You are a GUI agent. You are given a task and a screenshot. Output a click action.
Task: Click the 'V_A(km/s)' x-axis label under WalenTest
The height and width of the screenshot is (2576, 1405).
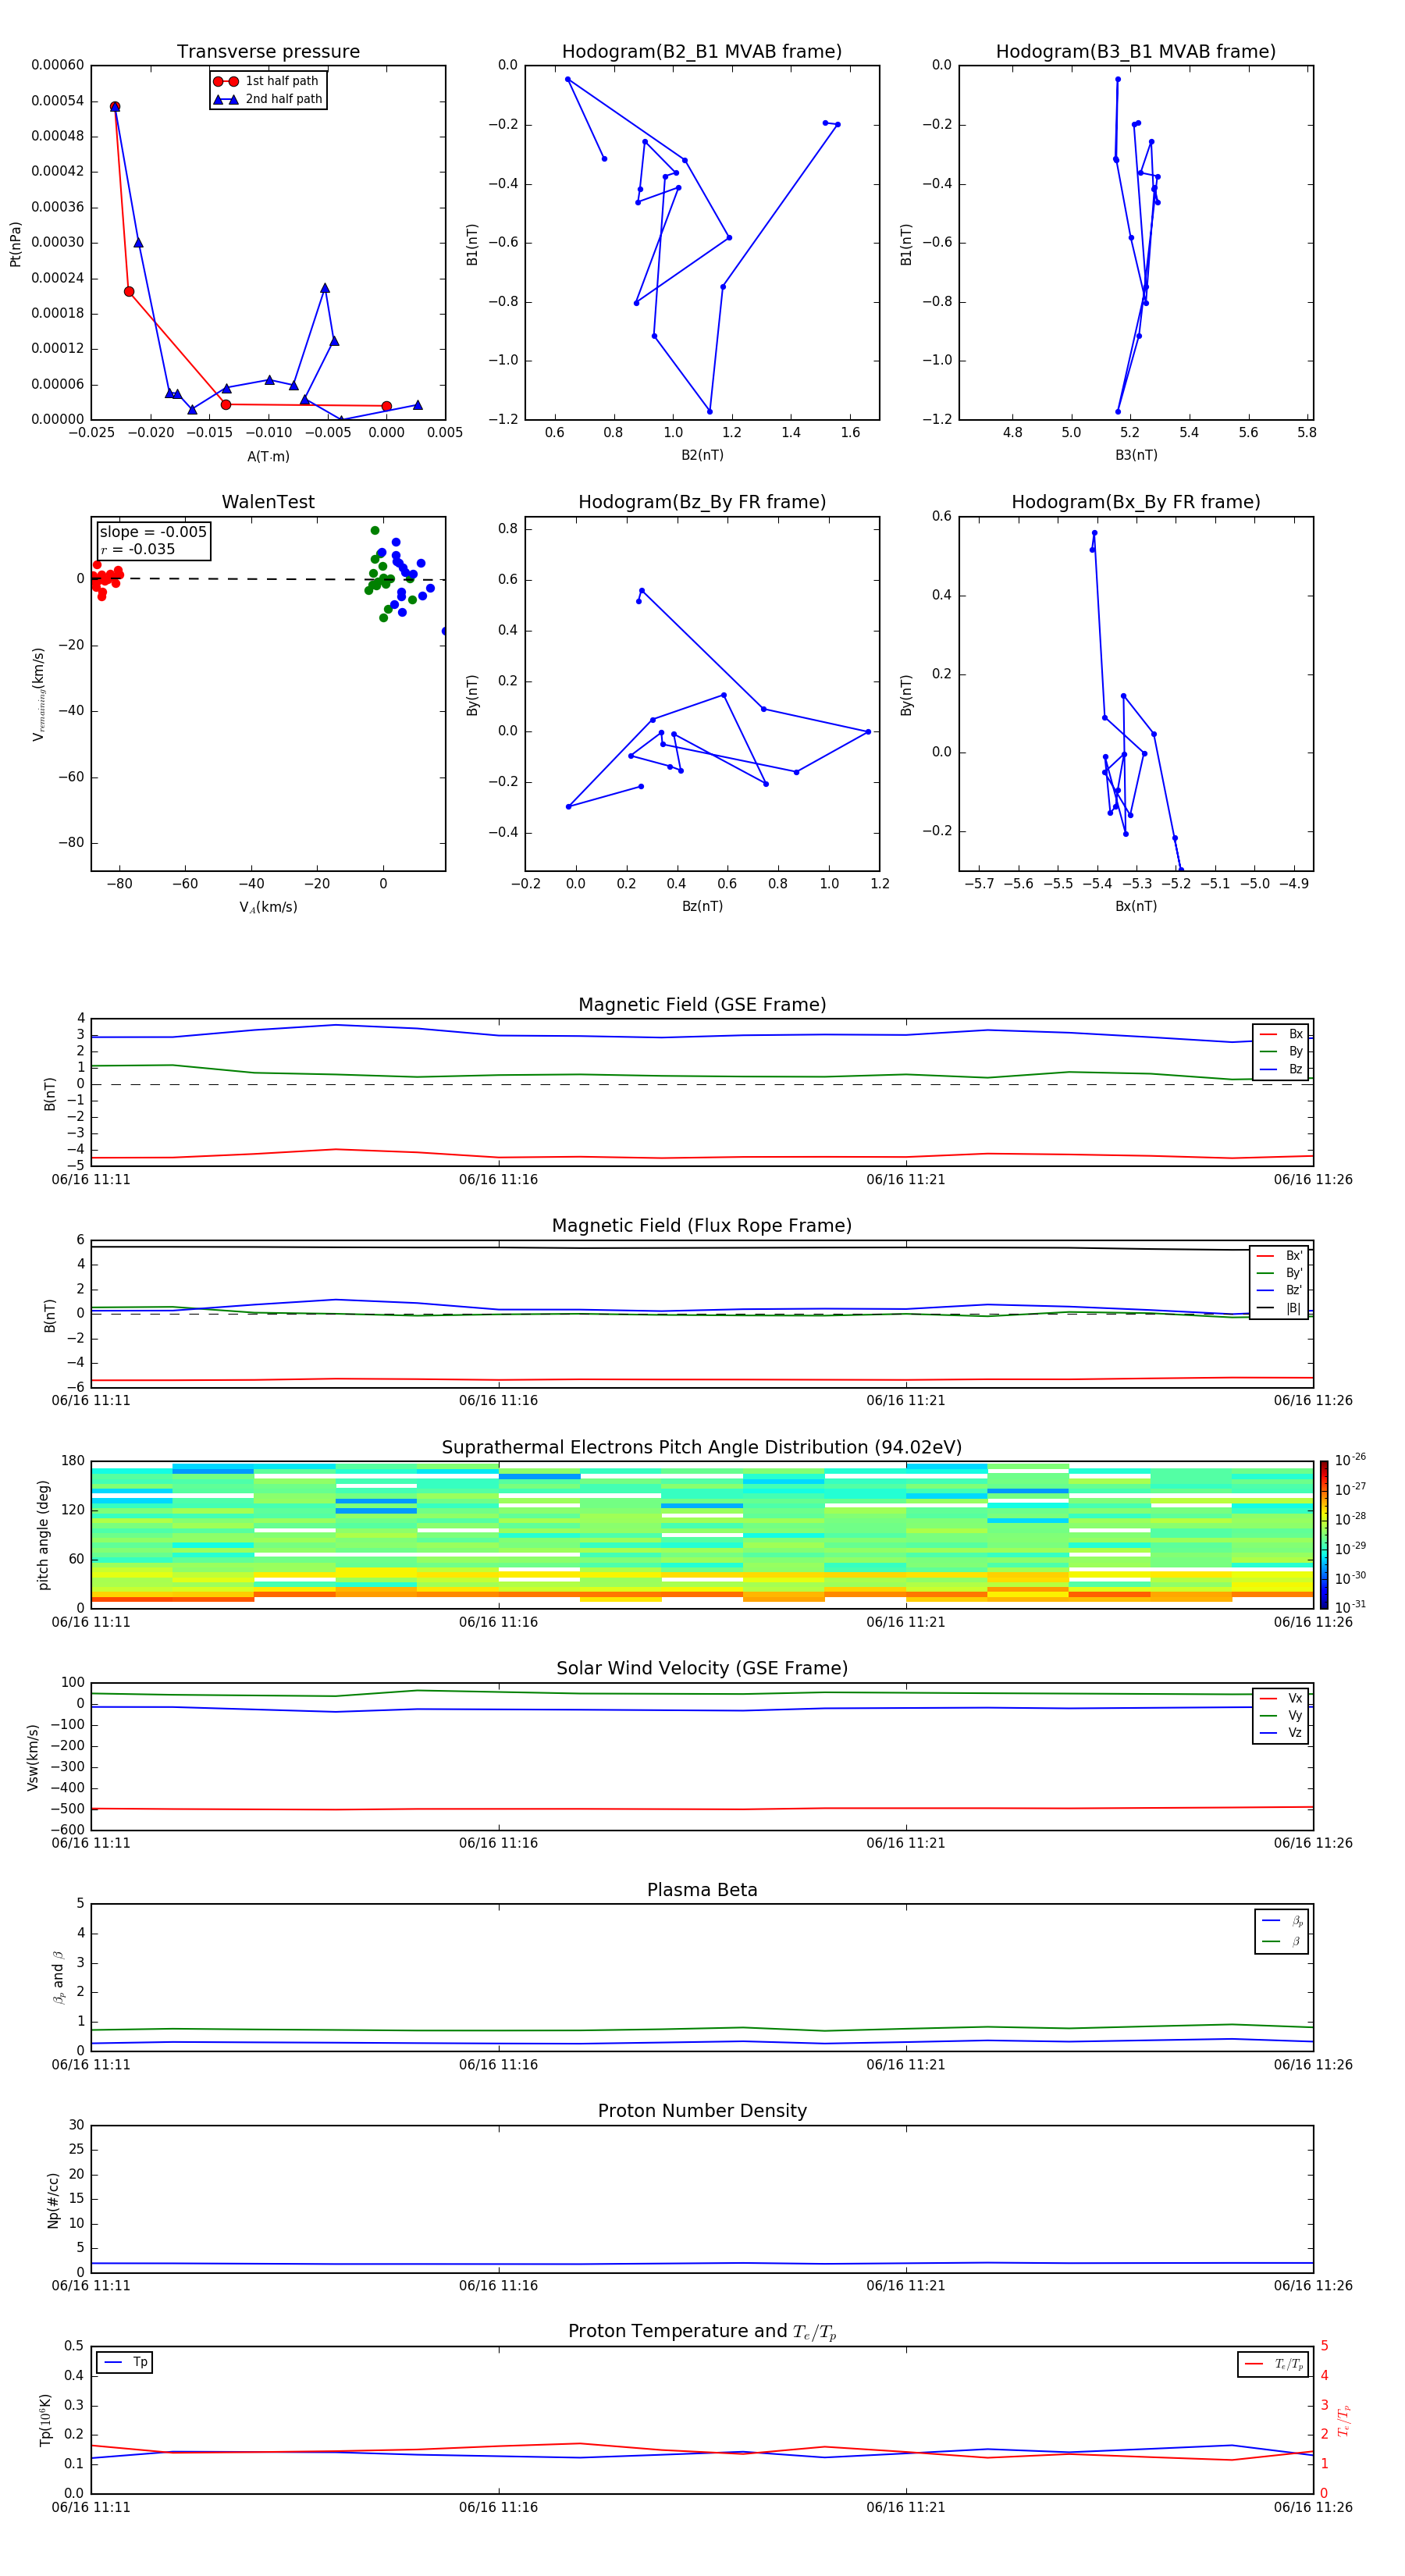(x=268, y=907)
